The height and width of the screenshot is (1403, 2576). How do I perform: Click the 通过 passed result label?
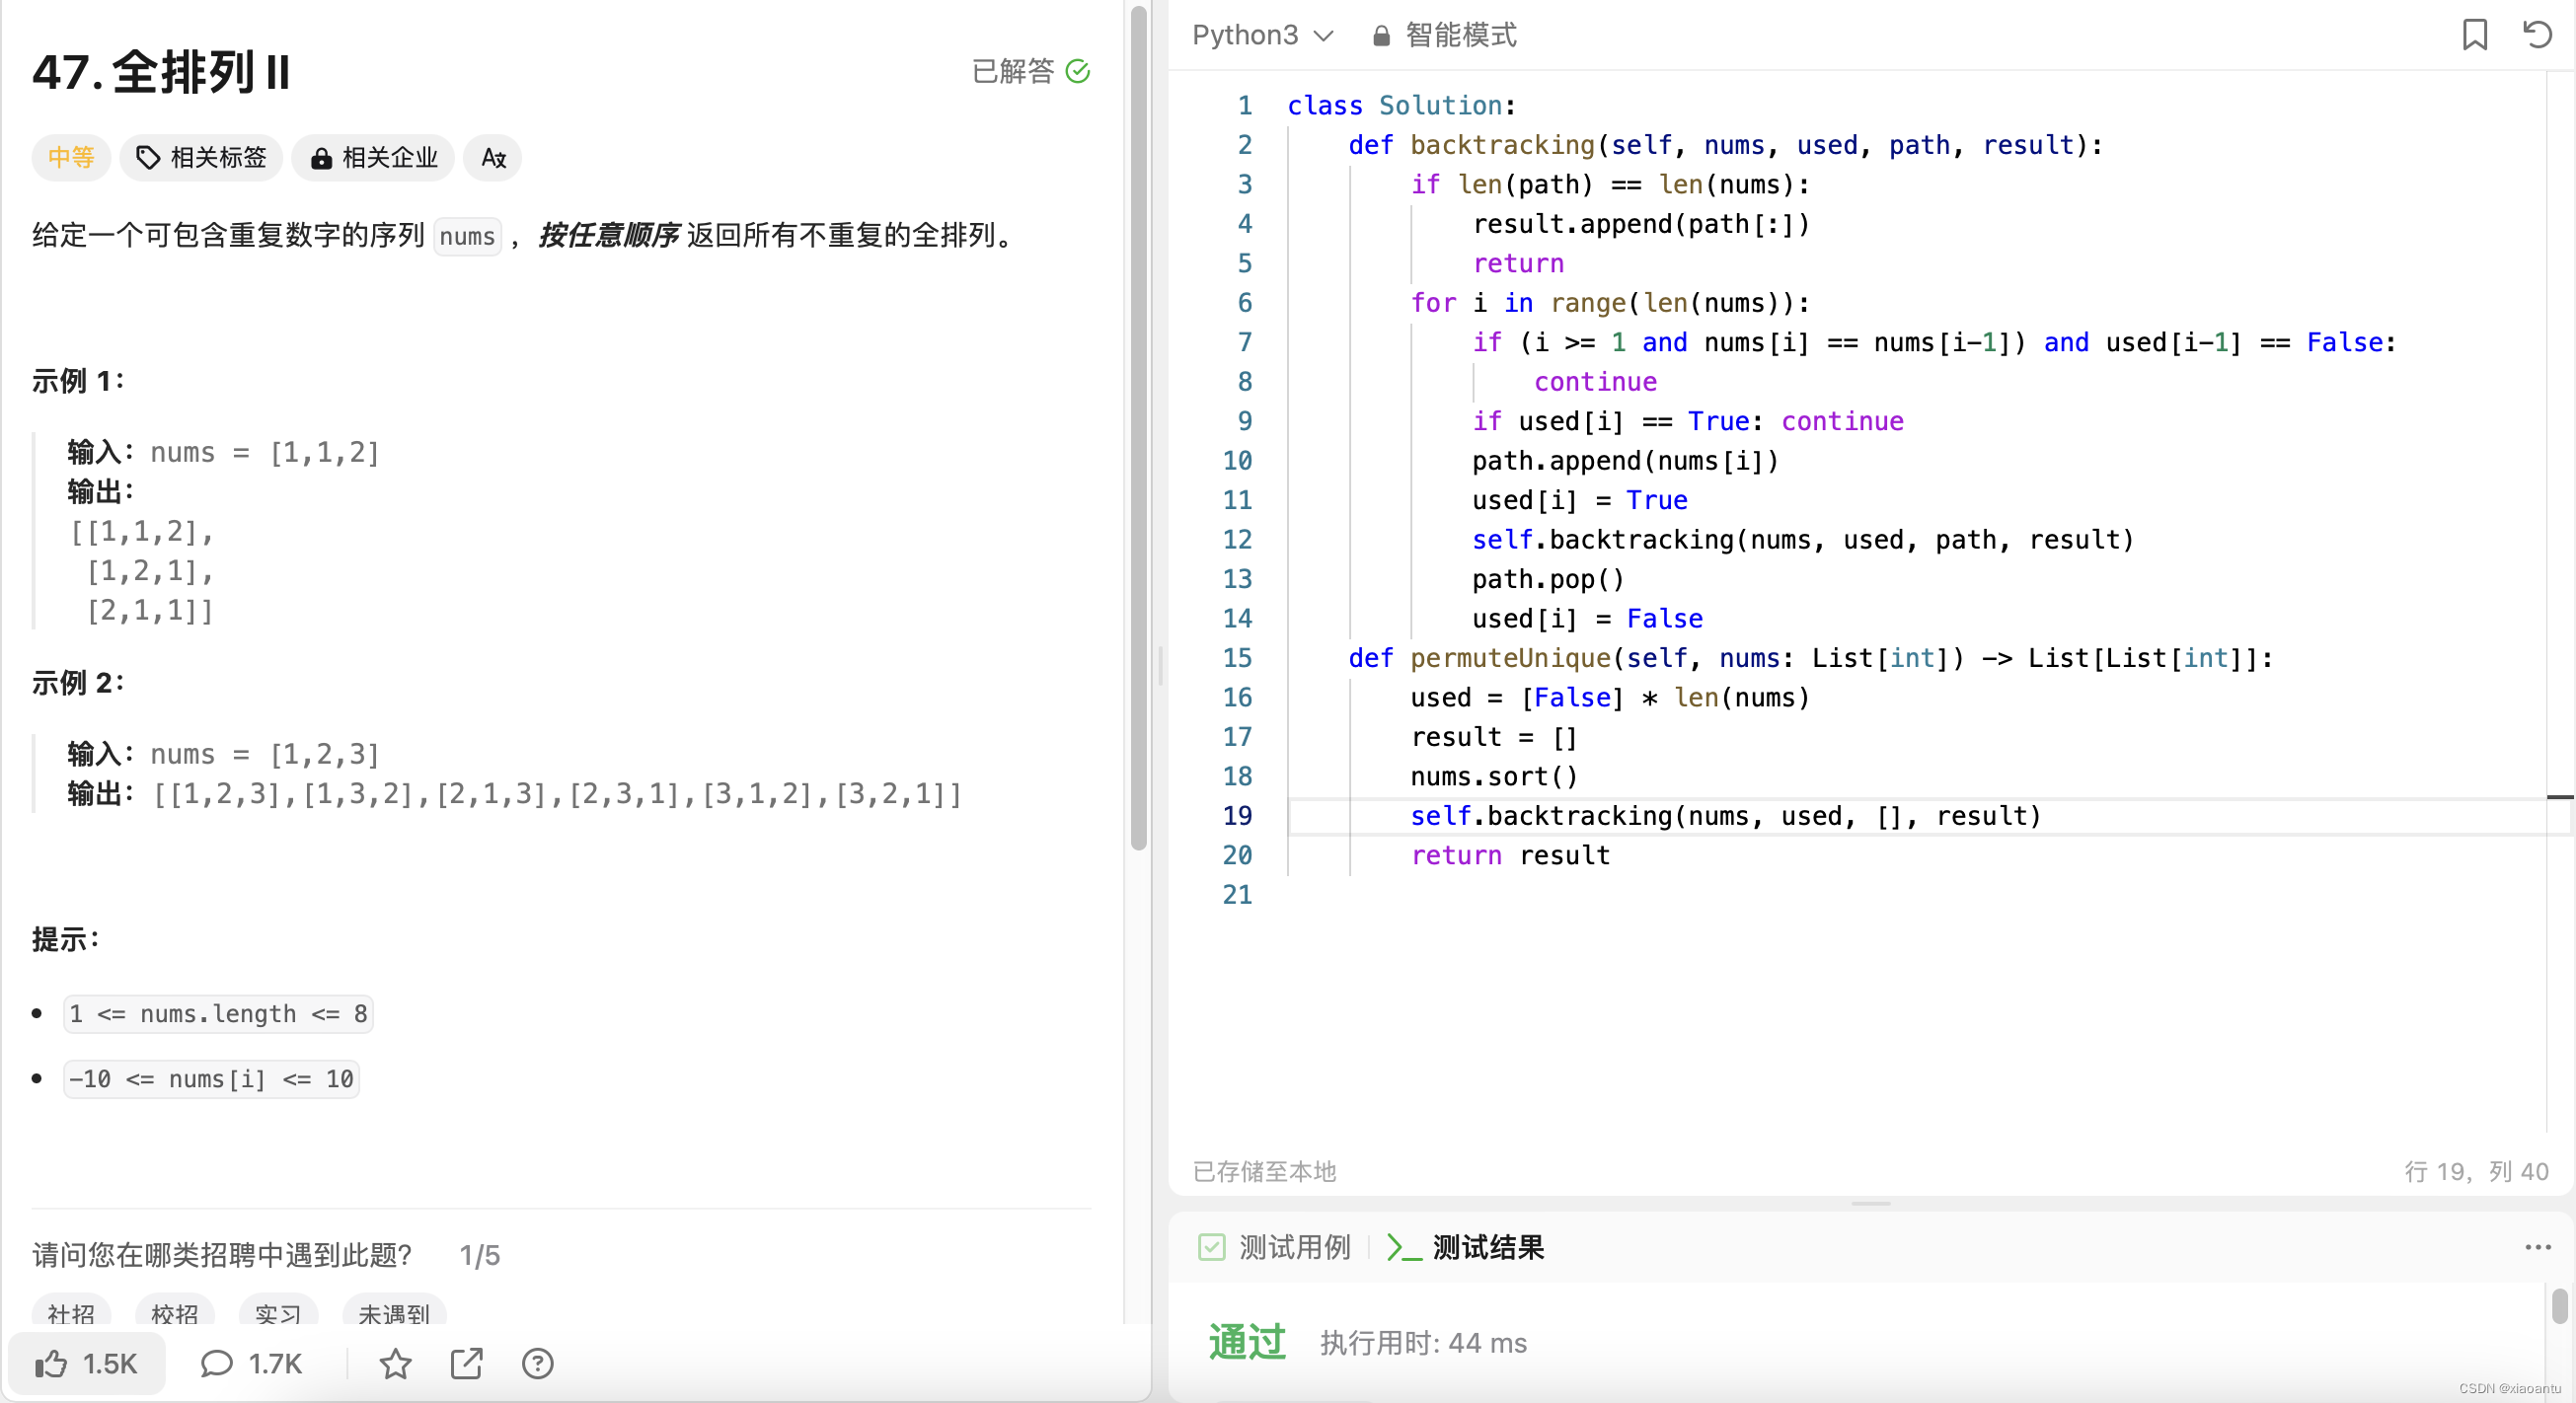pyautogui.click(x=1247, y=1342)
